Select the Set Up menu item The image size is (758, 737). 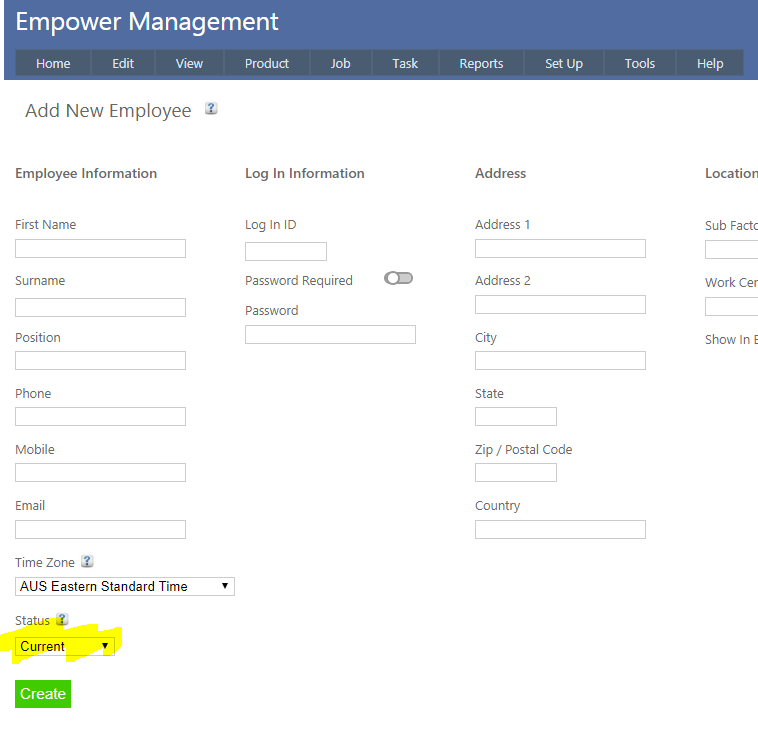[563, 63]
